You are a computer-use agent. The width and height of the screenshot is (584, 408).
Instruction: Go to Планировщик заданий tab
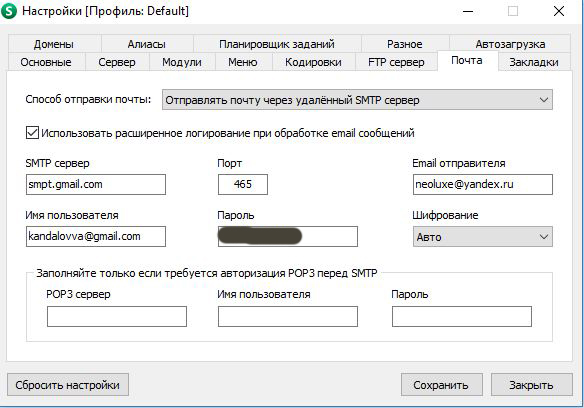coord(277,44)
